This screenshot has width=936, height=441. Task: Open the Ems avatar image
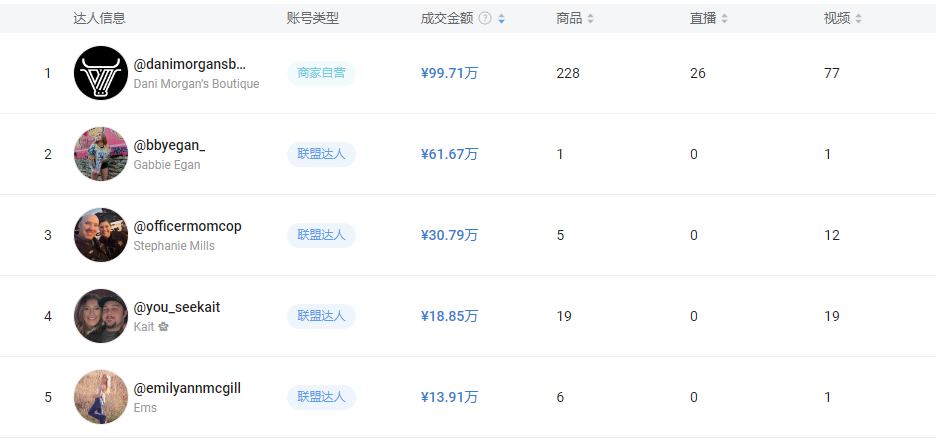click(x=101, y=397)
